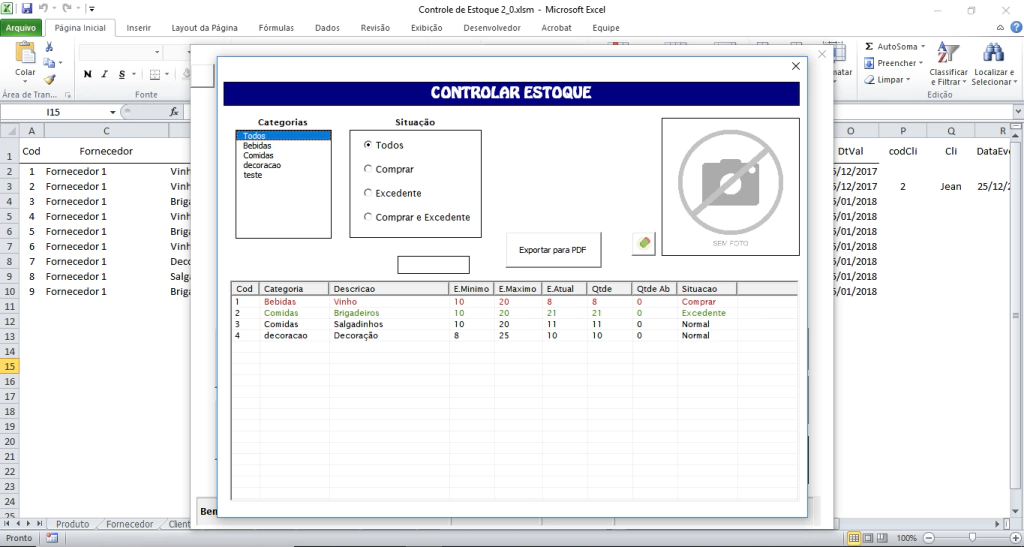1024x547 pixels.
Task: Click the fx insert function icon
Action: (174, 112)
